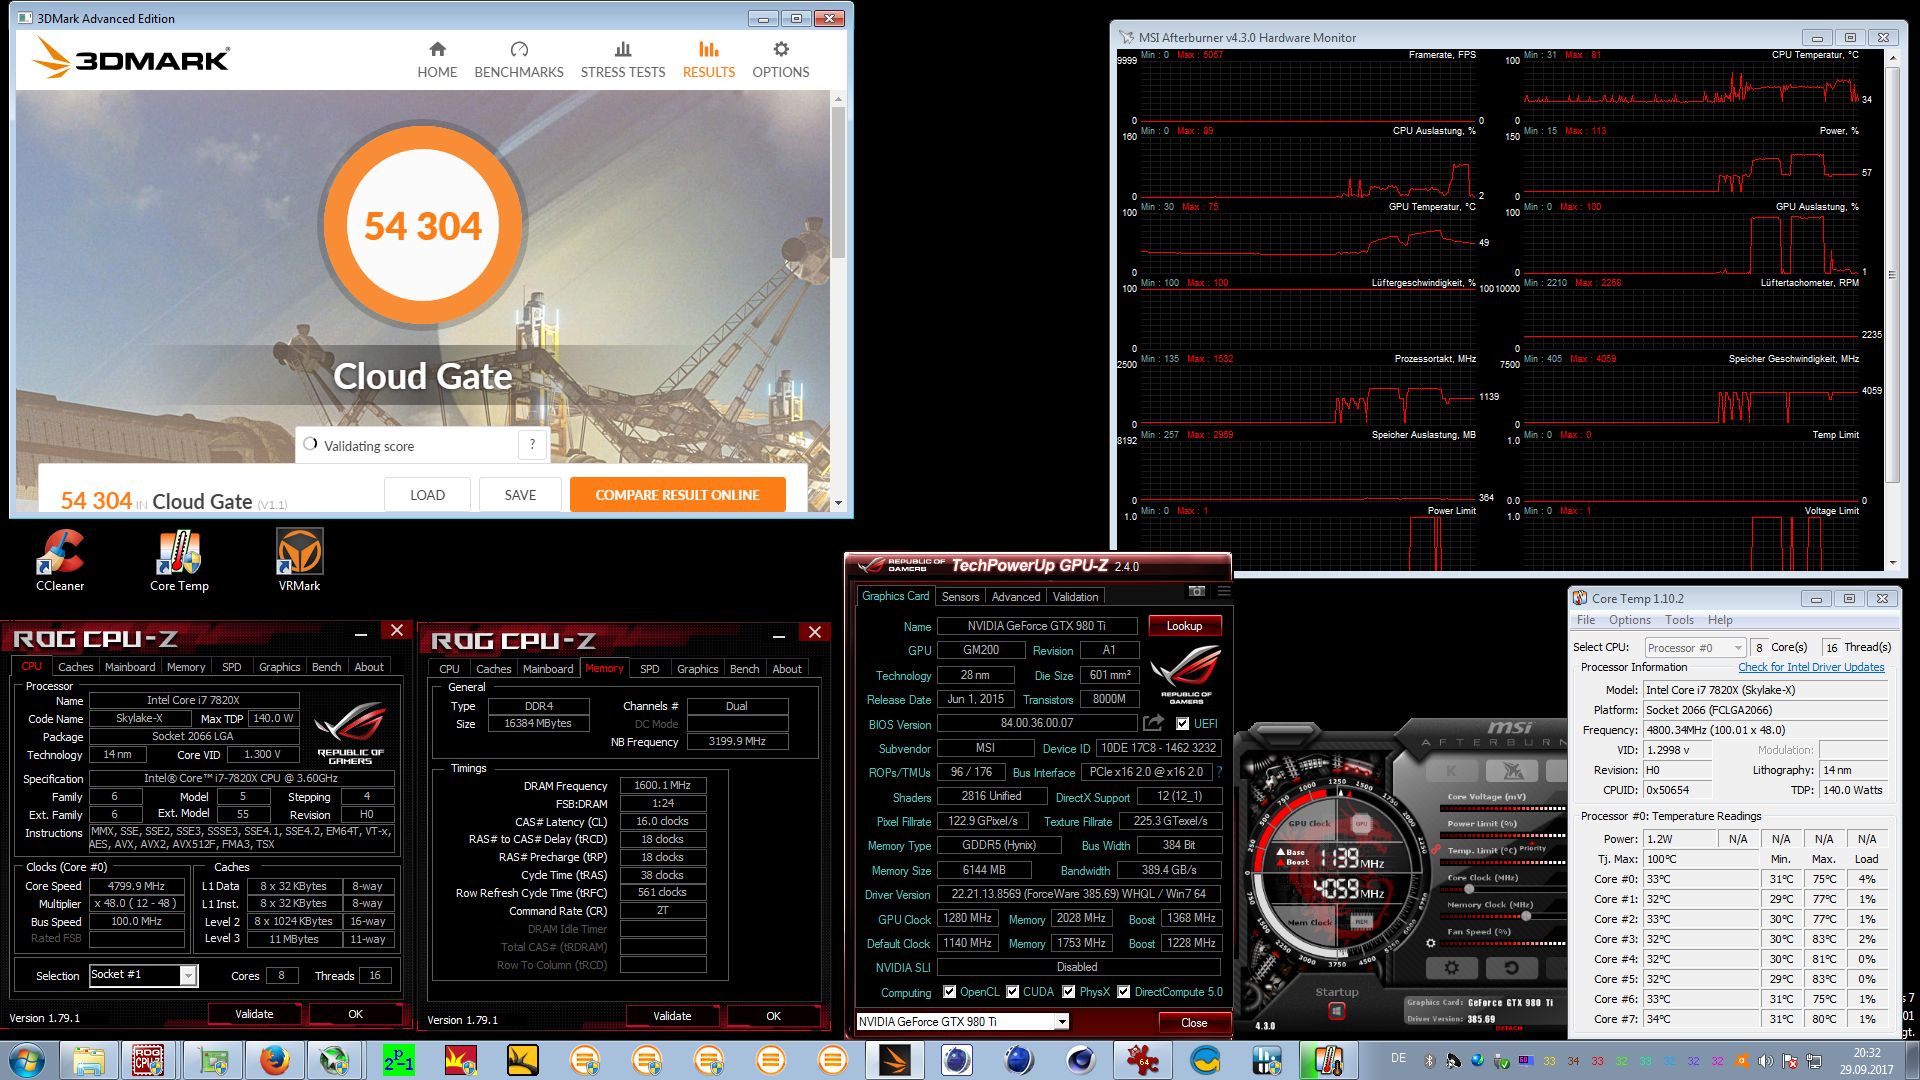Click Afterburner Kombustor K button
Viewport: 1920px width, 1080px height.
pos(1451,771)
